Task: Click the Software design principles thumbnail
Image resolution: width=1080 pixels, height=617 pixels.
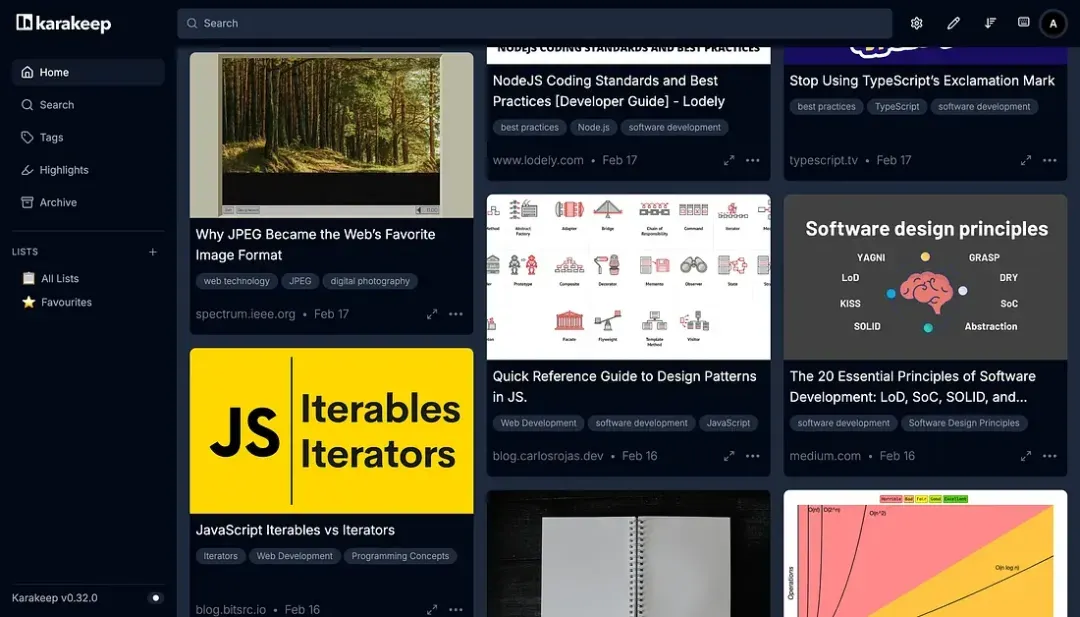Action: (x=925, y=277)
